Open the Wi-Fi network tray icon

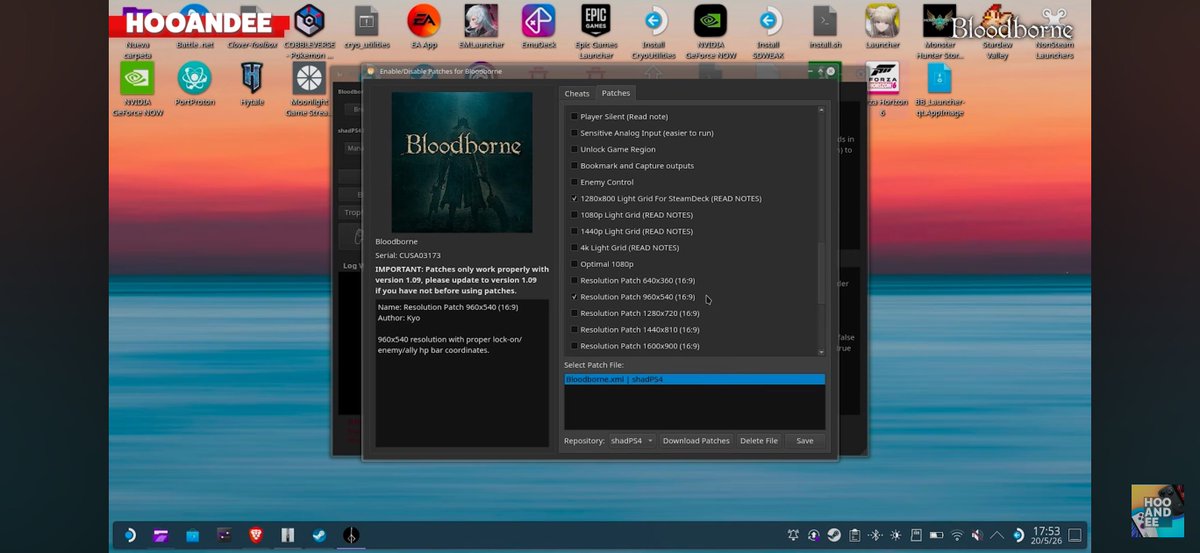(957, 535)
